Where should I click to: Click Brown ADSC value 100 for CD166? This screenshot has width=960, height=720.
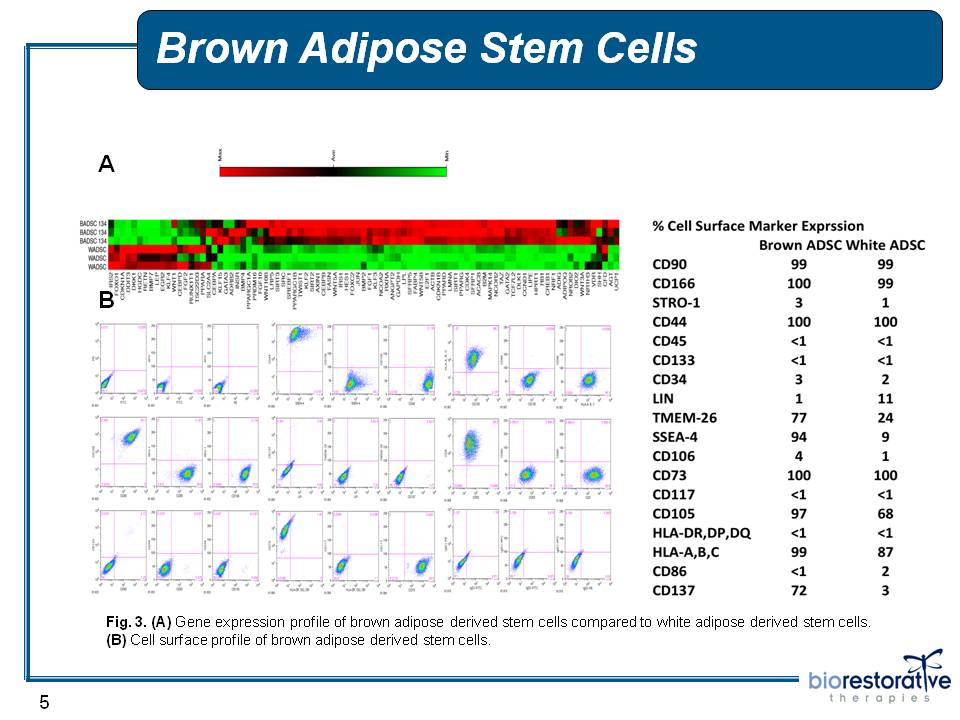tap(798, 283)
